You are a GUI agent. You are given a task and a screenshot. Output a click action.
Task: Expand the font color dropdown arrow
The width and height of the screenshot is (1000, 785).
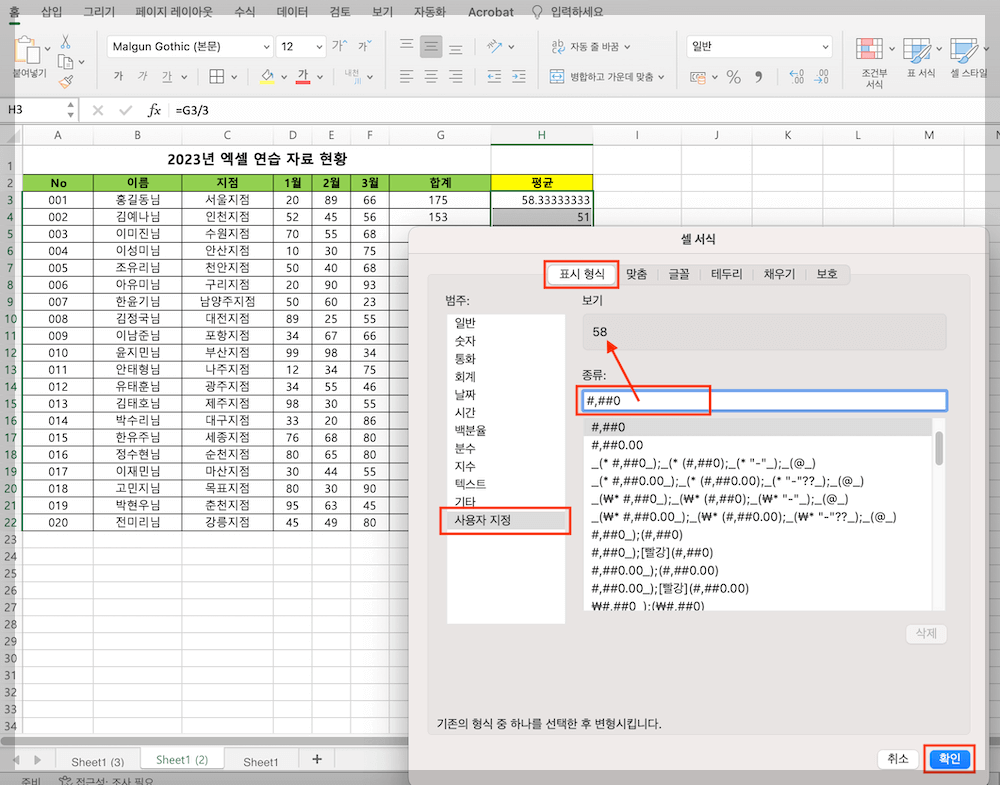tap(320, 77)
